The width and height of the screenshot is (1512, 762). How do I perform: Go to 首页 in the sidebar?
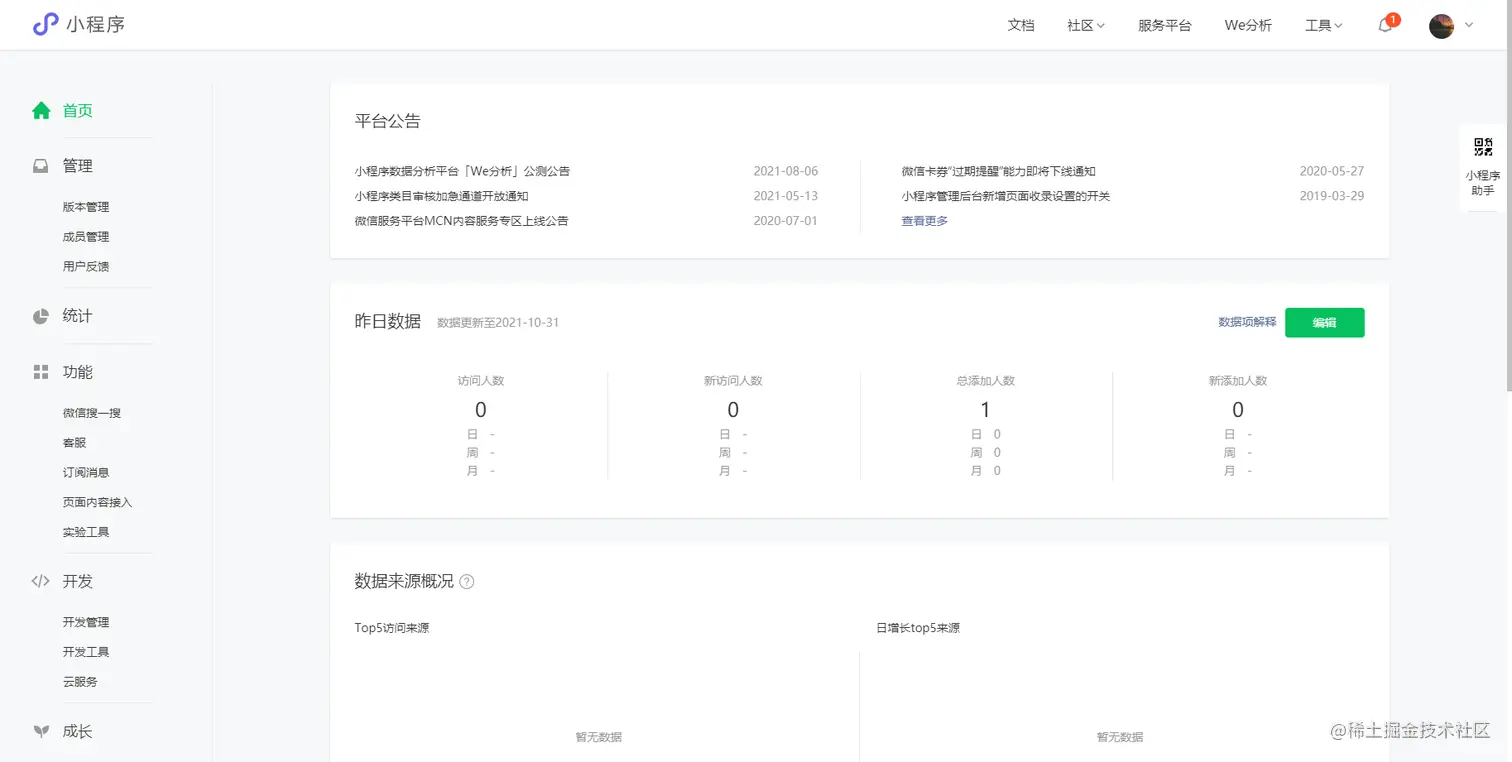coord(78,111)
